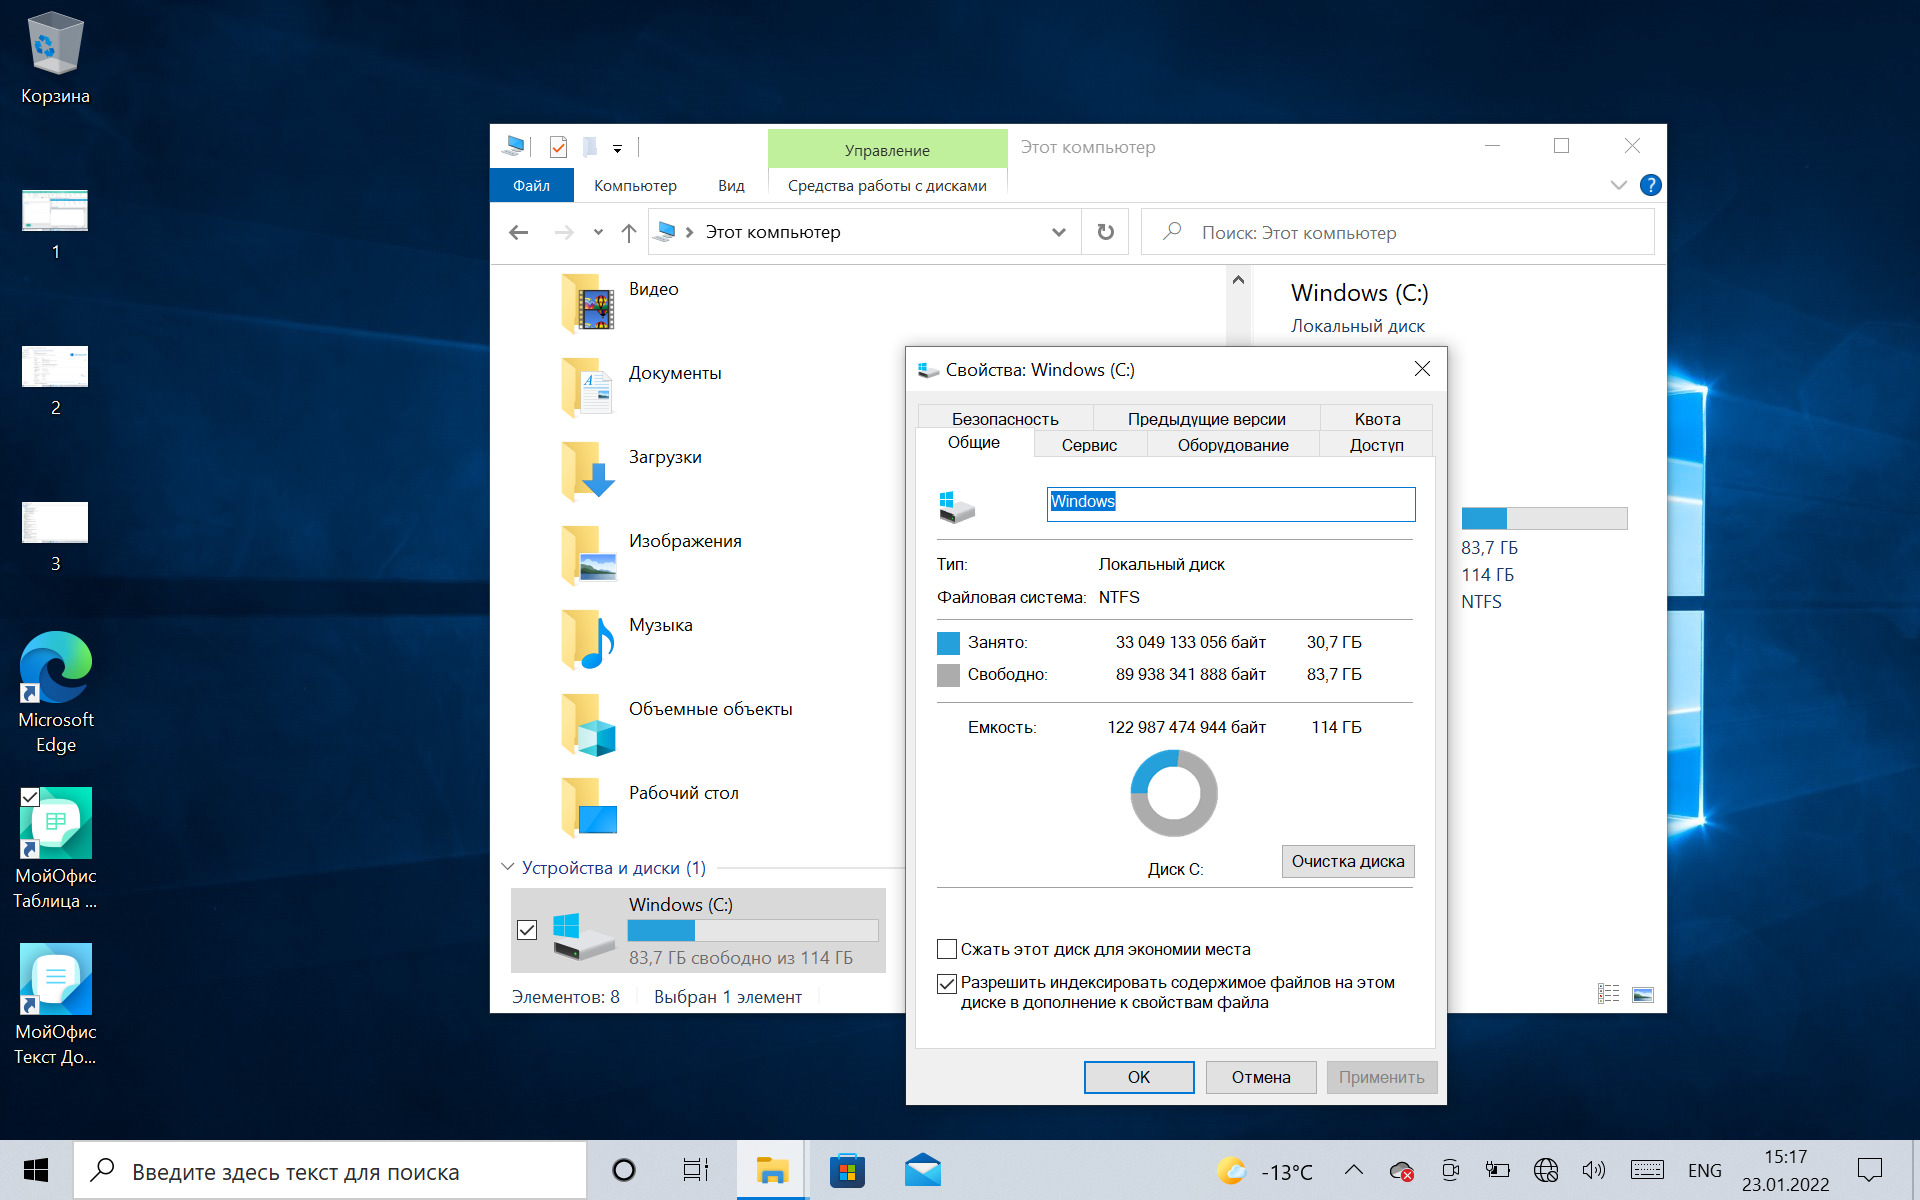Enable compress this drive checkbox

click(947, 949)
